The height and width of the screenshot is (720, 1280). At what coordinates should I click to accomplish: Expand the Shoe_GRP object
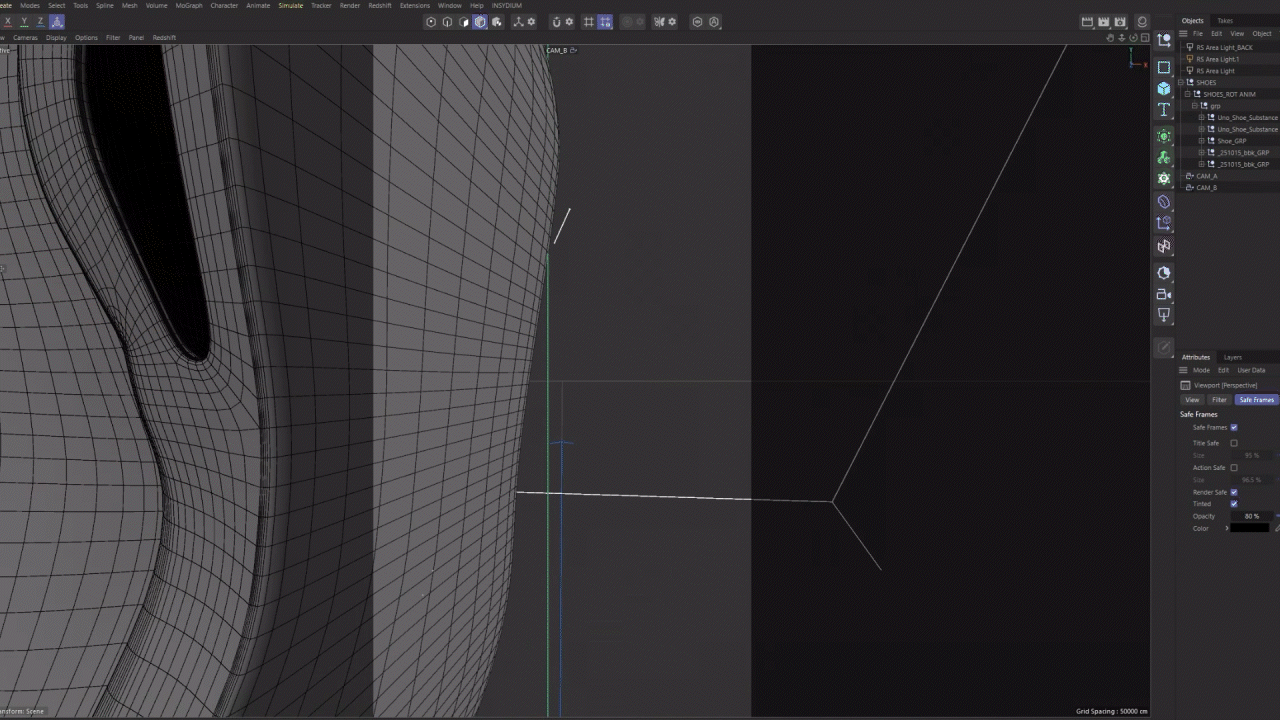coord(1201,141)
